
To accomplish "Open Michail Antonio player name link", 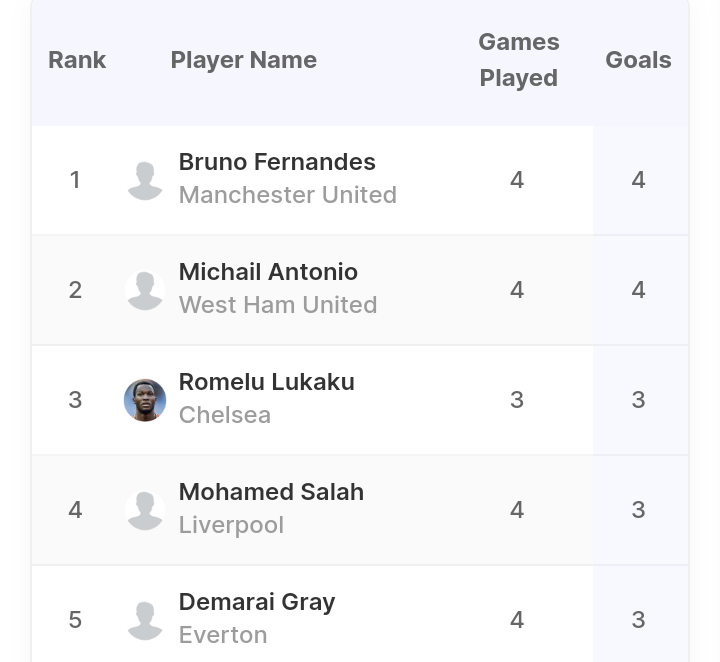I will coord(268,272).
